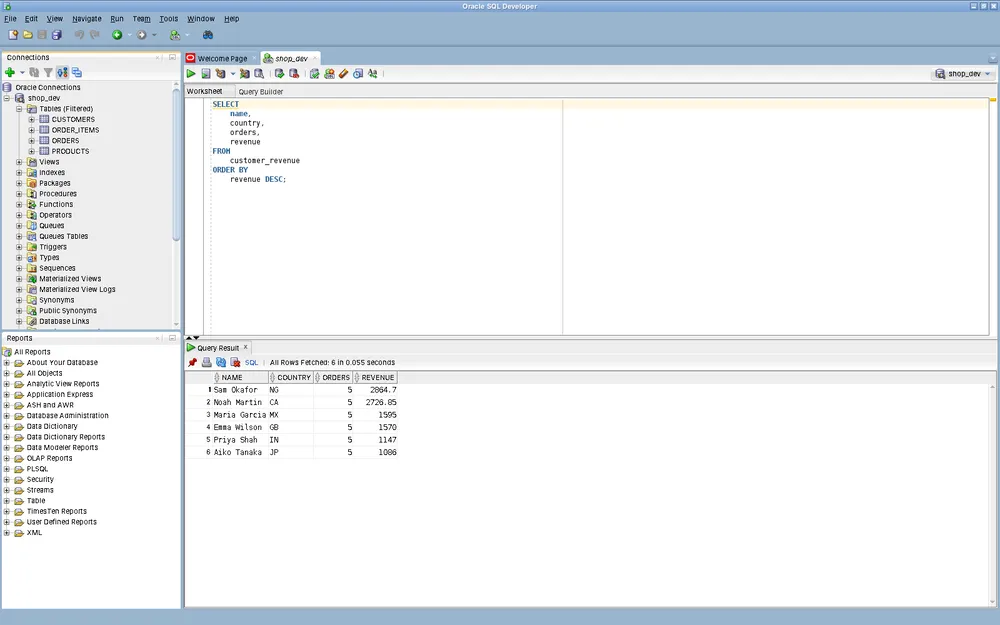Viewport: 1000px width, 625px height.
Task: Select the Materialized Views node
Action: 70,279
